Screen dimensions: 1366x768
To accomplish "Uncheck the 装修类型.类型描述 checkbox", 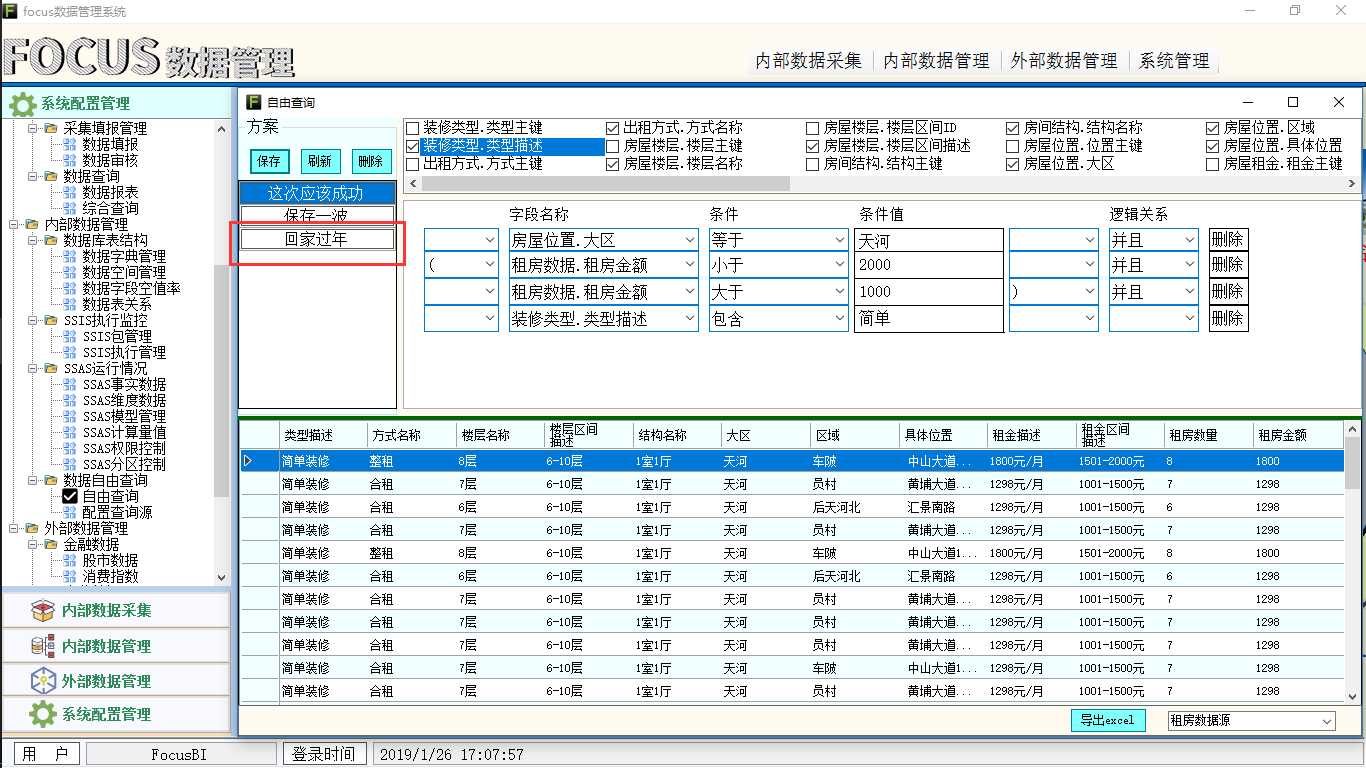I will (412, 146).
